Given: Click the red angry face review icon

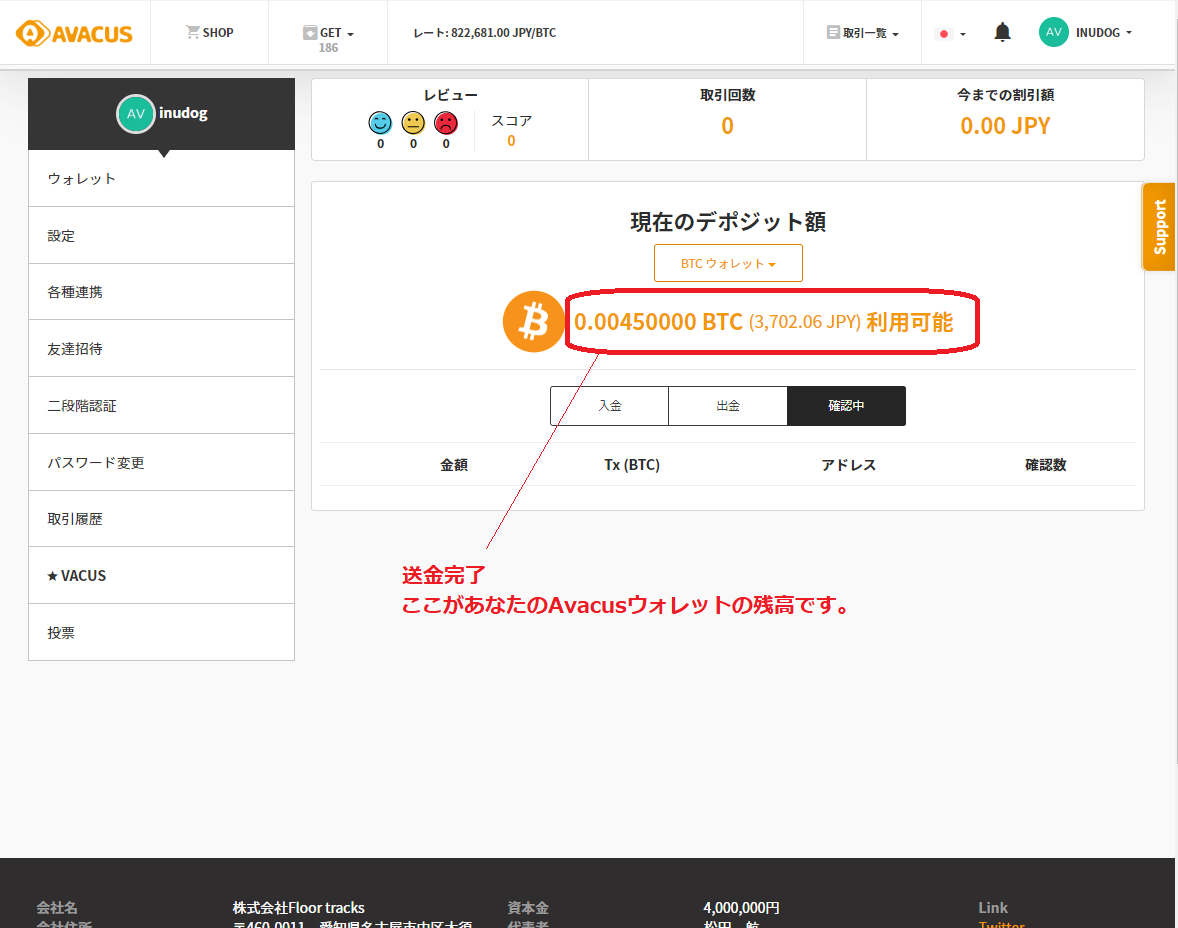Looking at the screenshot, I should click(x=446, y=123).
